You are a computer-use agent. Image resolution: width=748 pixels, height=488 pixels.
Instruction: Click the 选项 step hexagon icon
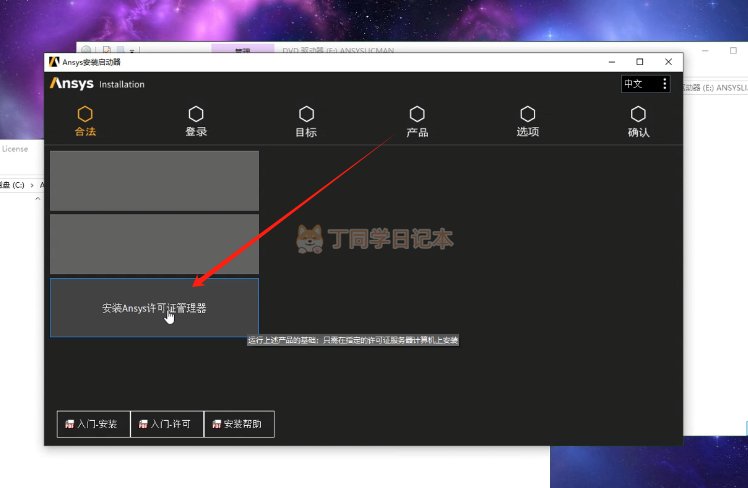[x=528, y=114]
